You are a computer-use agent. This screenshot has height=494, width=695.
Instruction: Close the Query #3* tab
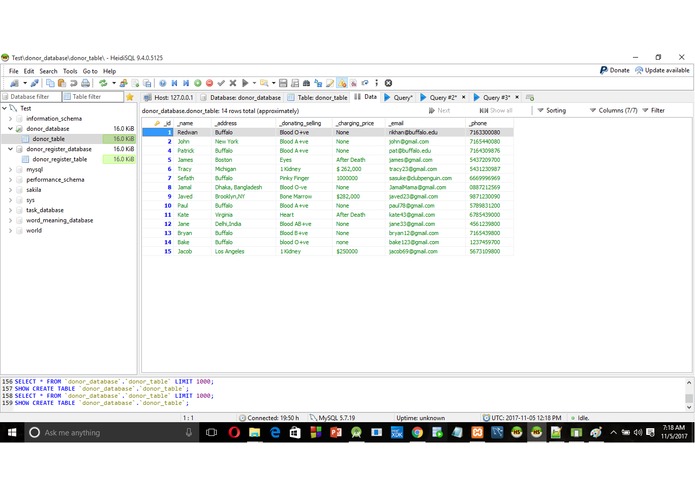coord(517,97)
